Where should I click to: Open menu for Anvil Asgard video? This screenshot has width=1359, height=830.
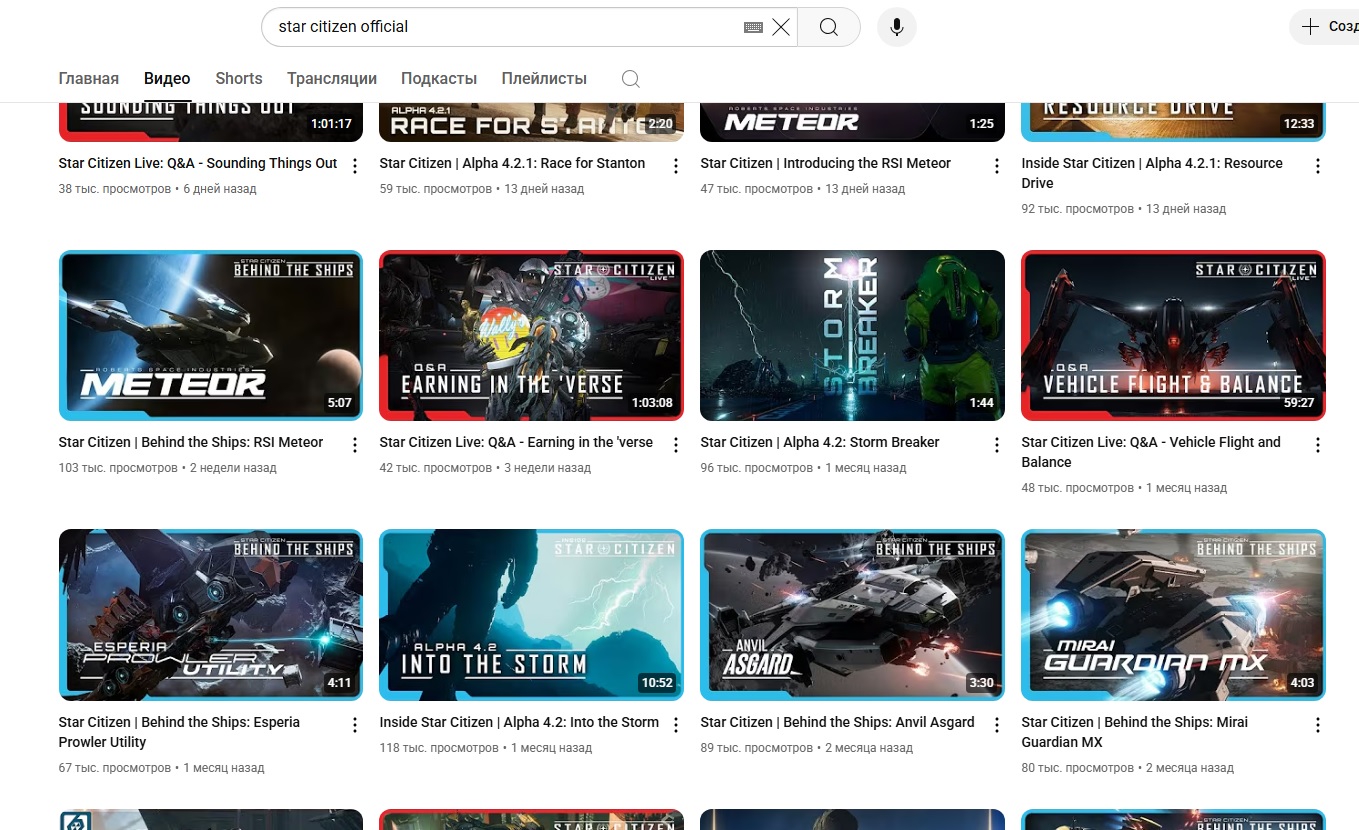click(x=997, y=726)
